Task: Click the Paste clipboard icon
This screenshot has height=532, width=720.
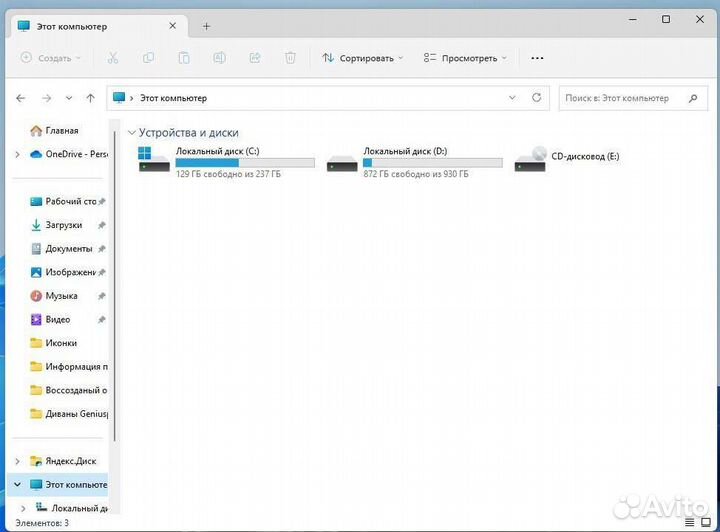Action: [x=183, y=58]
